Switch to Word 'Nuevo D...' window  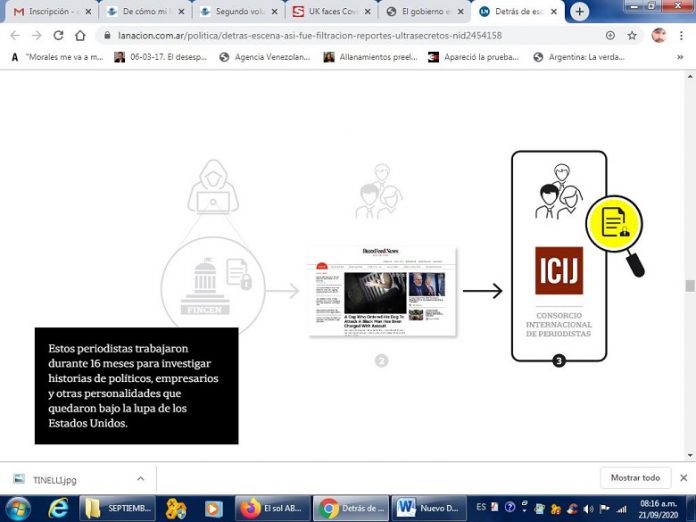[429, 509]
